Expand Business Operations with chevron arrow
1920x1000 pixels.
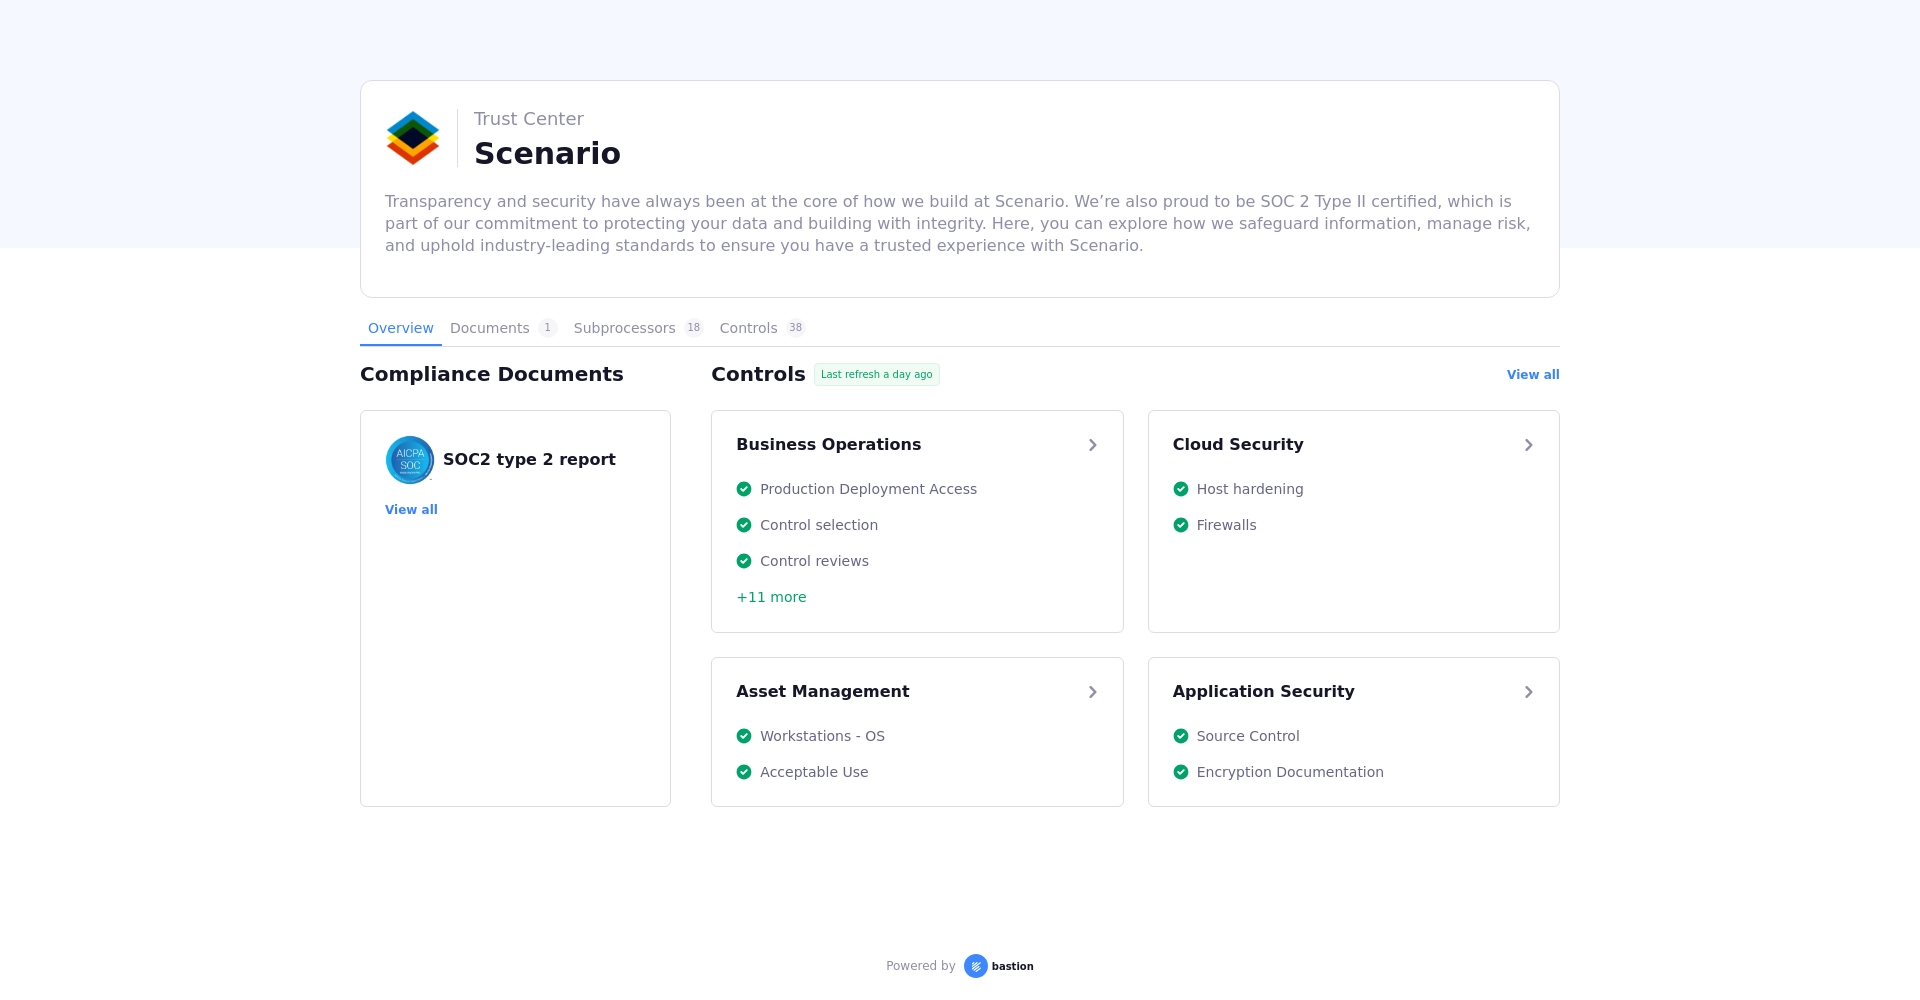pos(1092,445)
